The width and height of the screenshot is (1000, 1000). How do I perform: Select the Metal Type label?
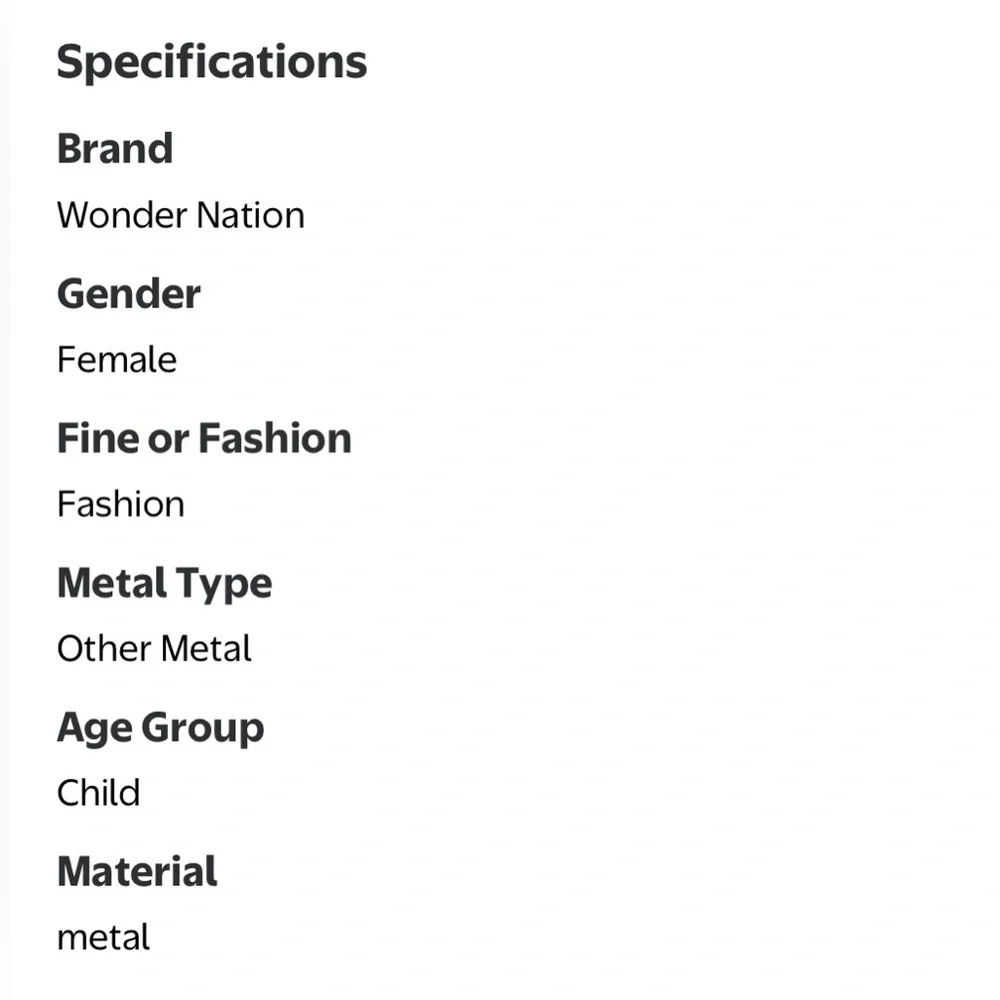pyautogui.click(x=165, y=584)
